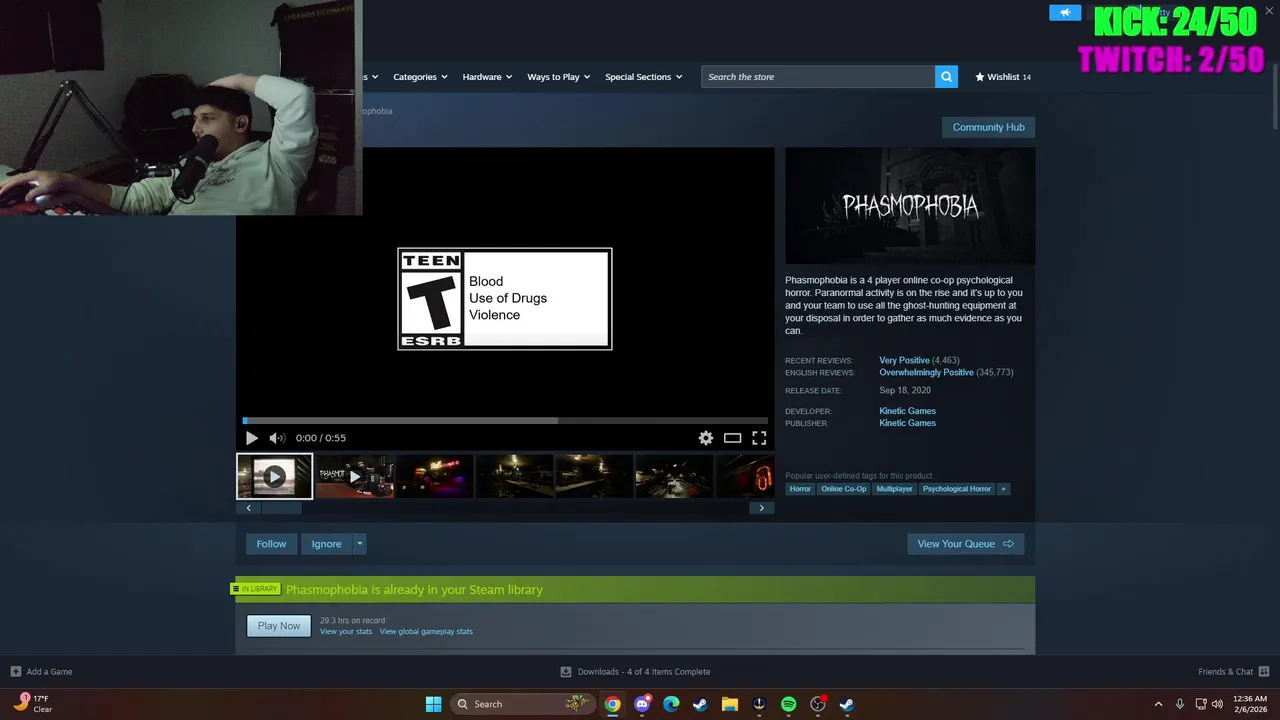This screenshot has height=720, width=1280.
Task: Click the Ignore button
Action: (x=326, y=544)
